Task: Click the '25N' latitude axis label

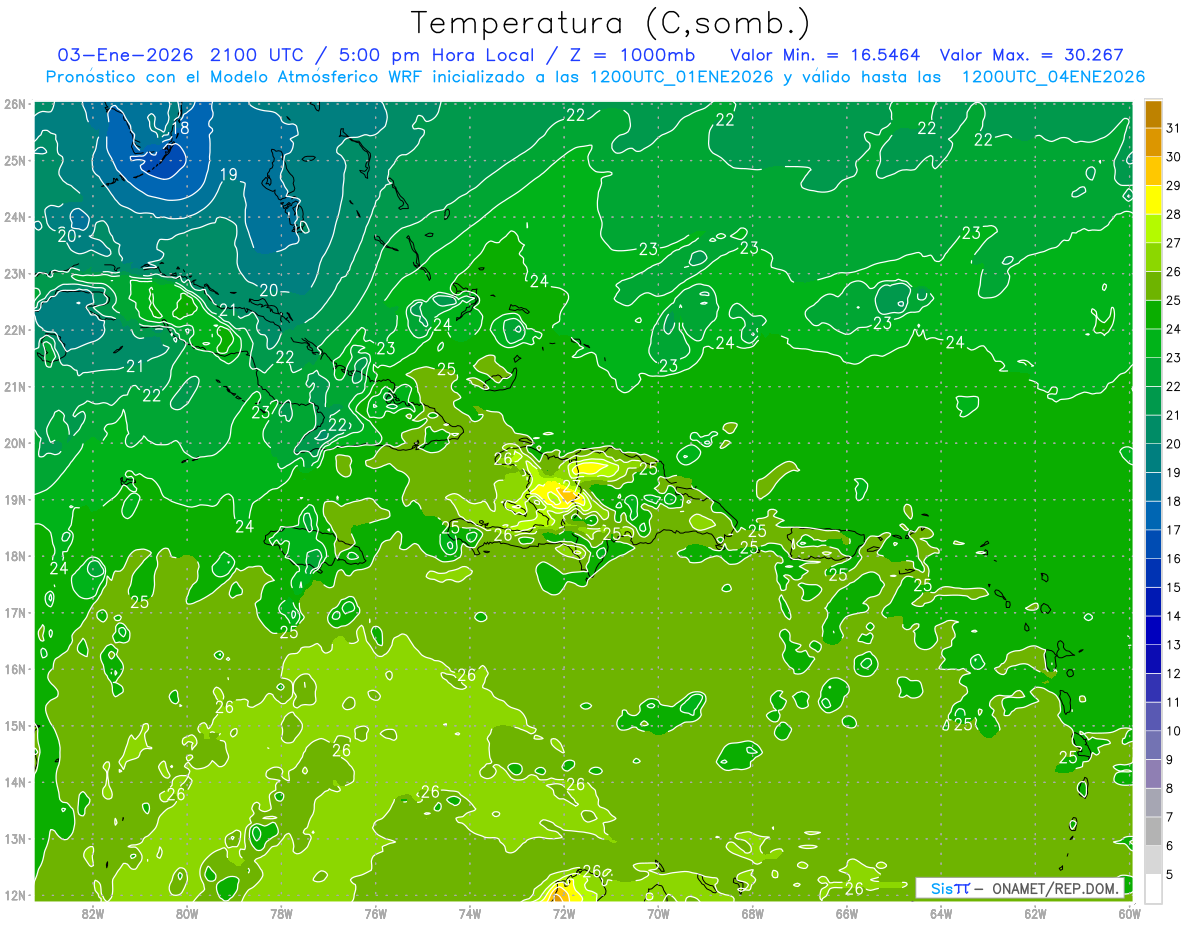Action: (x=14, y=160)
